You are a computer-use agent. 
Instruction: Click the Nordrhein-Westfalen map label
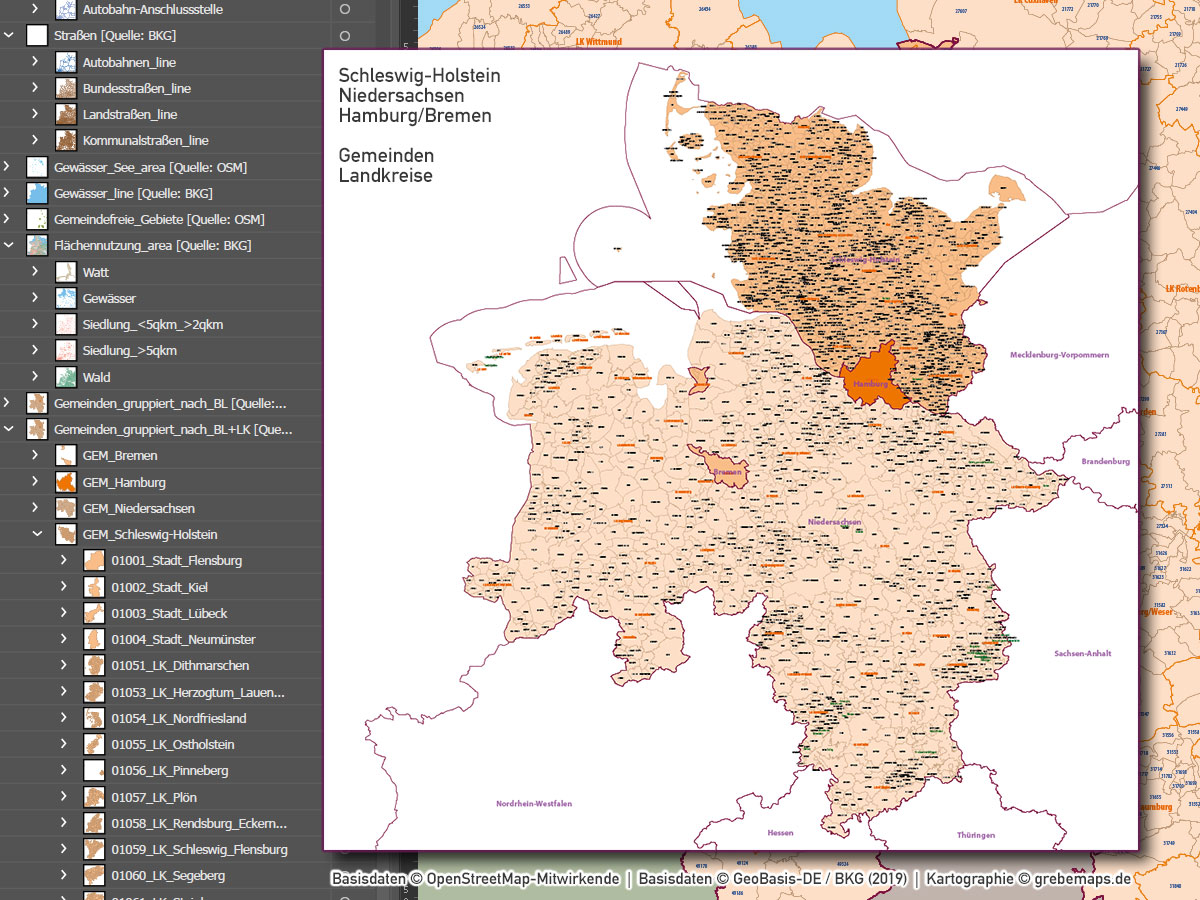click(x=534, y=803)
